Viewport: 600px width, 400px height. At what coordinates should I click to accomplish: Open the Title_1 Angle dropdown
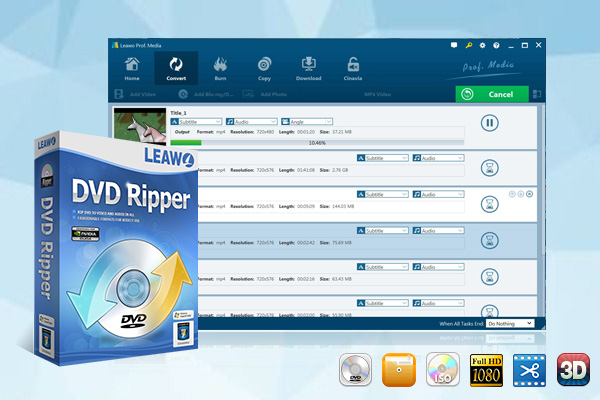click(307, 122)
